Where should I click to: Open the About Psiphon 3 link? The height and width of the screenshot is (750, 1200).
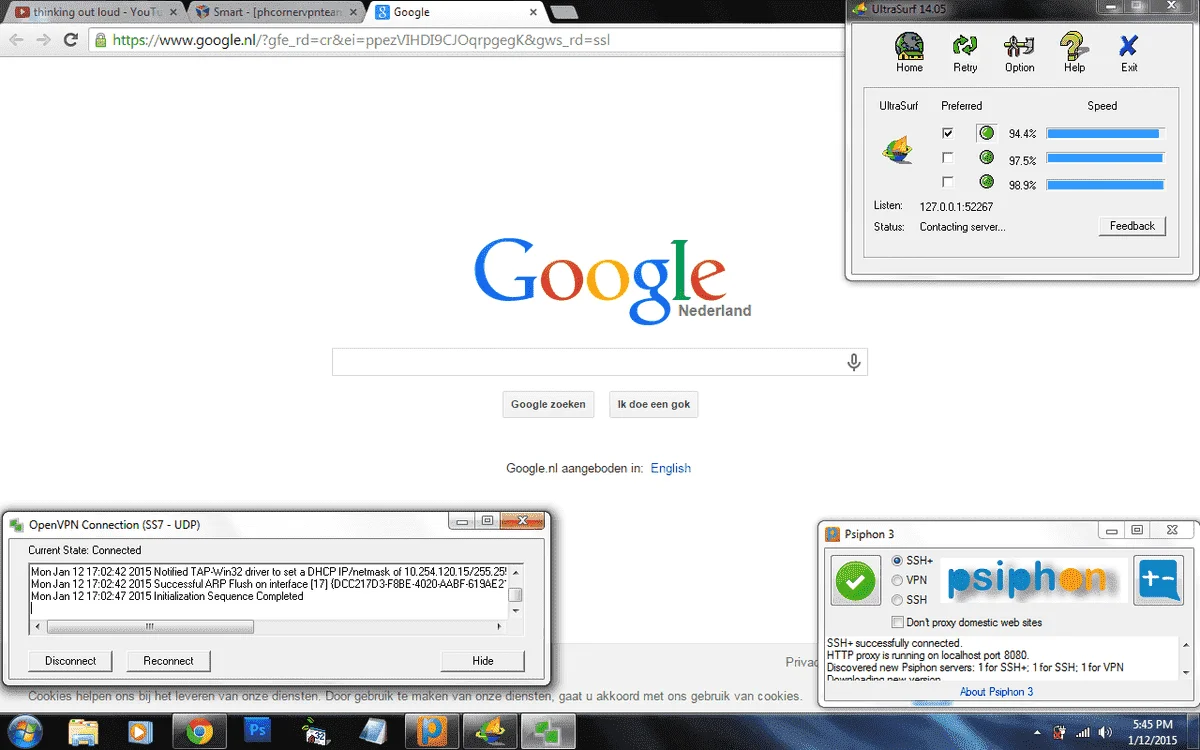tap(996, 692)
